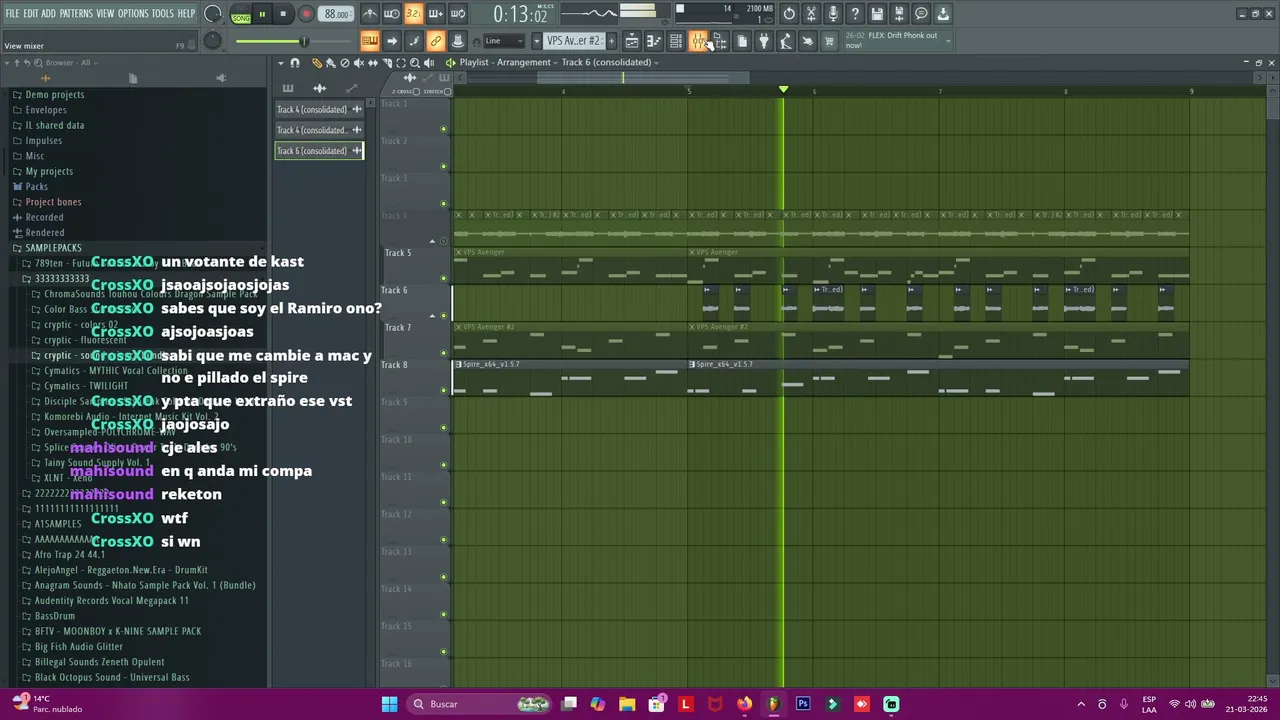Open the EDIT menu
1280x720 pixels.
31,14
